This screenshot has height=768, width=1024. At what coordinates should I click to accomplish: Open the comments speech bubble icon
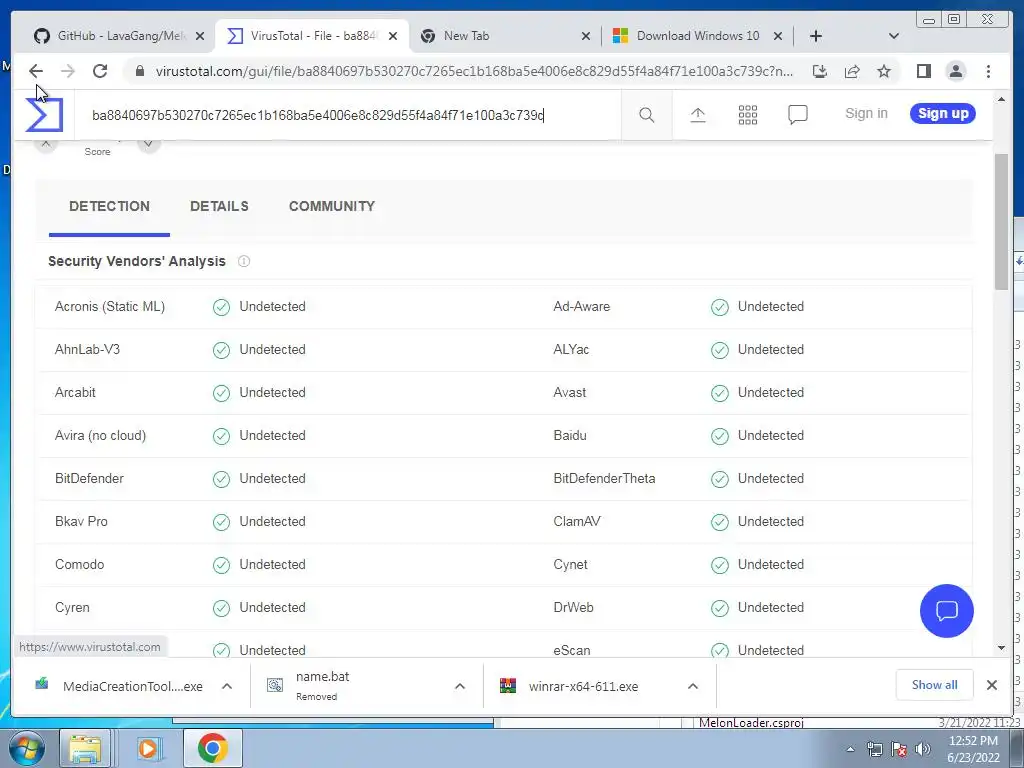pos(797,115)
